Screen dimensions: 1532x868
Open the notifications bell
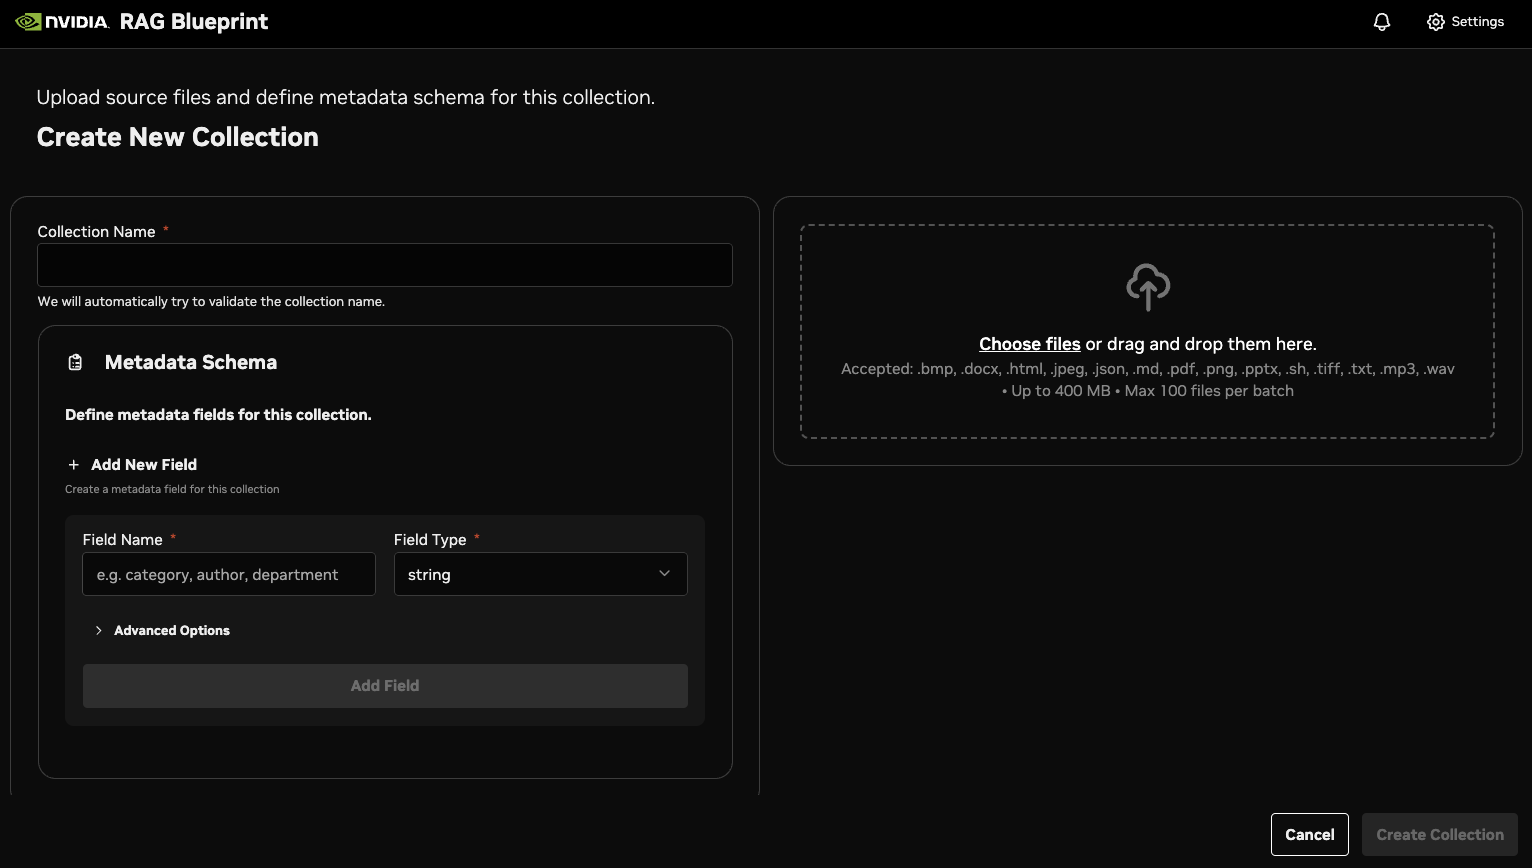(x=1382, y=22)
